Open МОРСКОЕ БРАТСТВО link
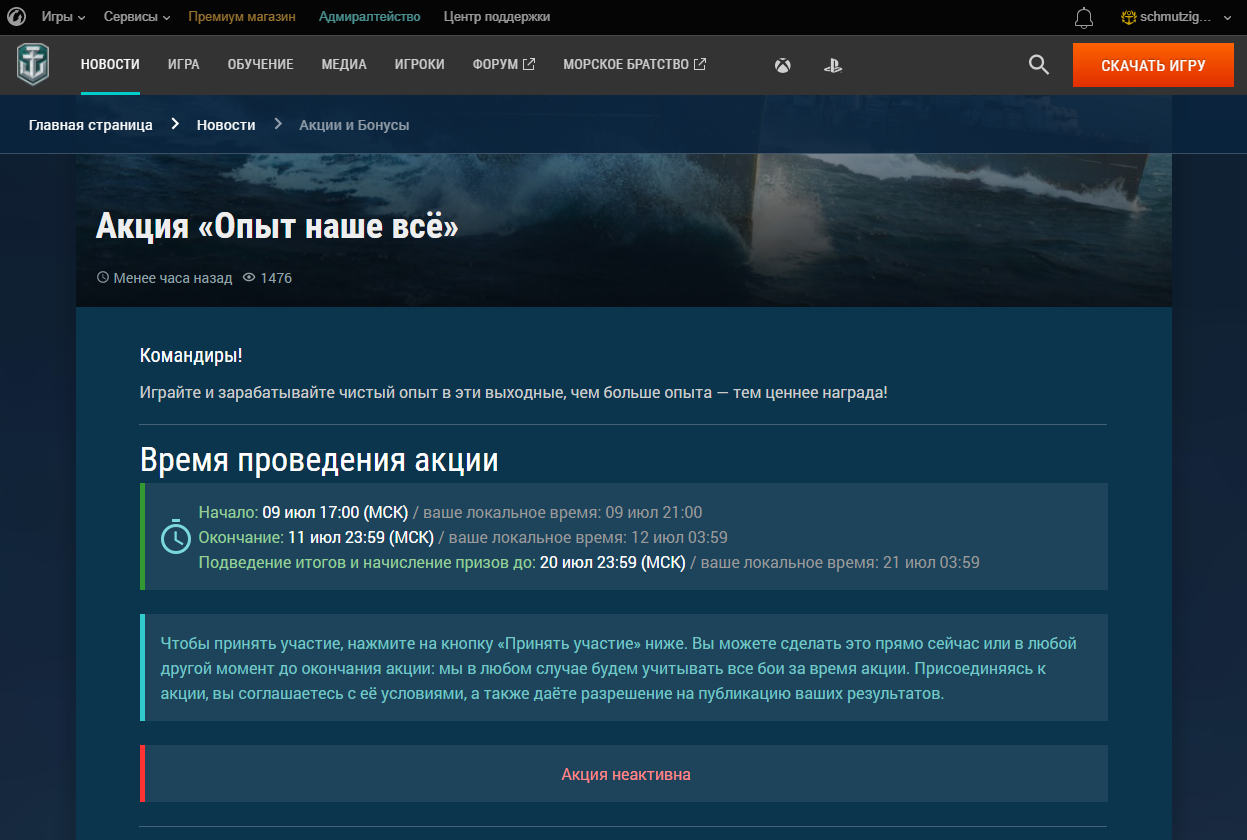 pyautogui.click(x=635, y=65)
